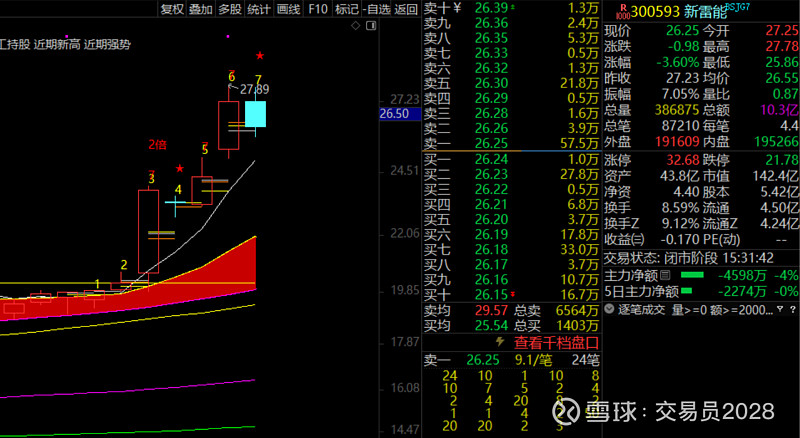Open the F10 company info tab
Screen dimensions: 800x438
click(318, 9)
